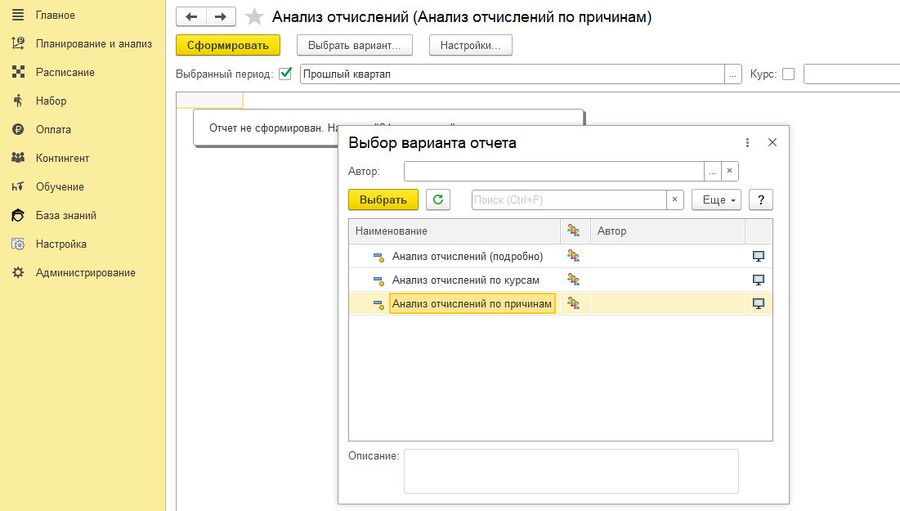Toggle the Выбранный период checkbox

click(x=285, y=73)
